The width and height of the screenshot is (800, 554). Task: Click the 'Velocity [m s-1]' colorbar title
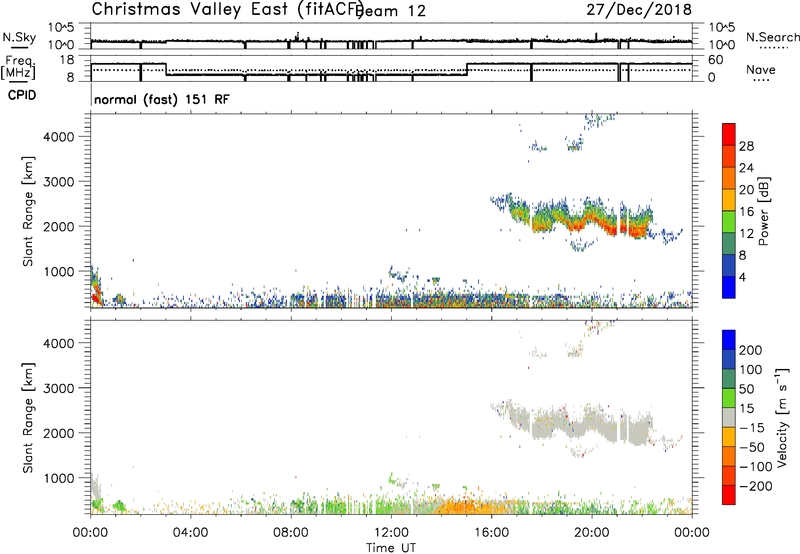(782, 417)
